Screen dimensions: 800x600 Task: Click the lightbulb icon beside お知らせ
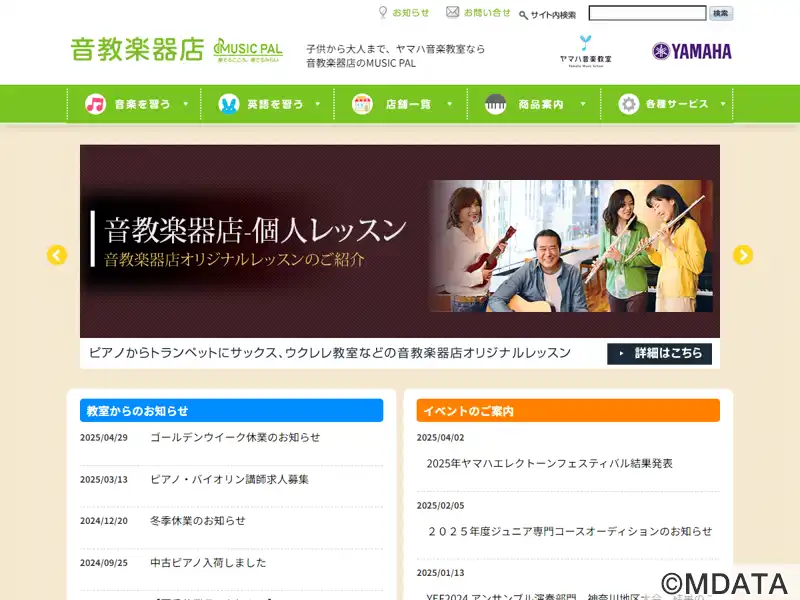[x=383, y=12]
